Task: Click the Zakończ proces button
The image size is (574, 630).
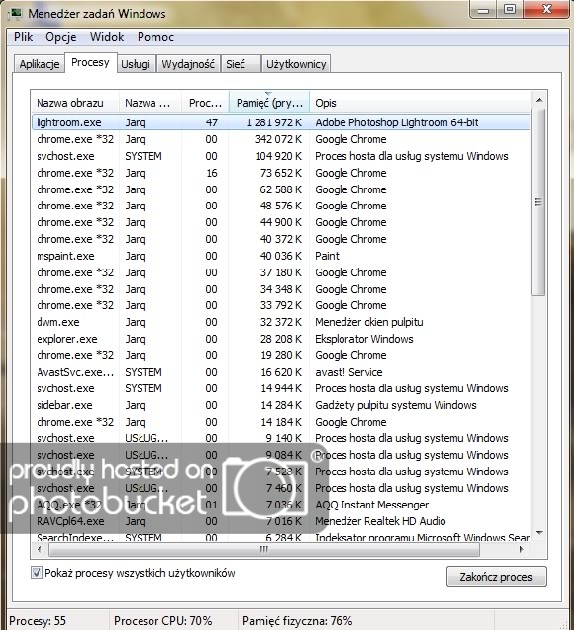Action: [x=496, y=577]
